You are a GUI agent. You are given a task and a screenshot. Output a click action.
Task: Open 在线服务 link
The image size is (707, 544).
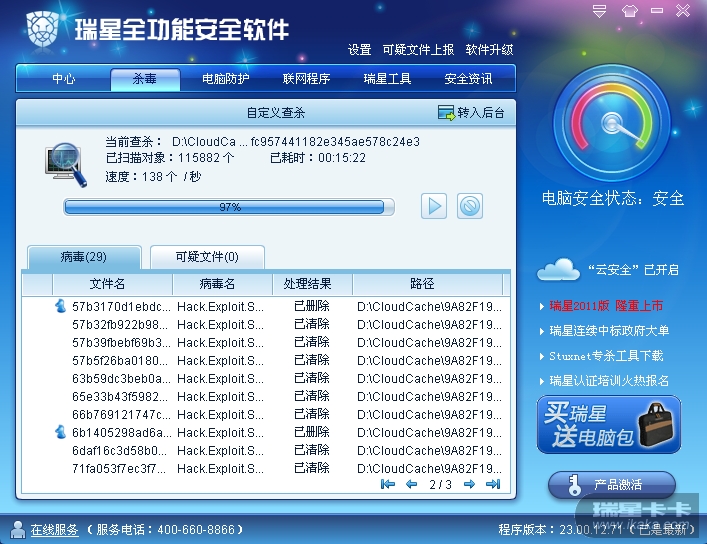point(55,530)
